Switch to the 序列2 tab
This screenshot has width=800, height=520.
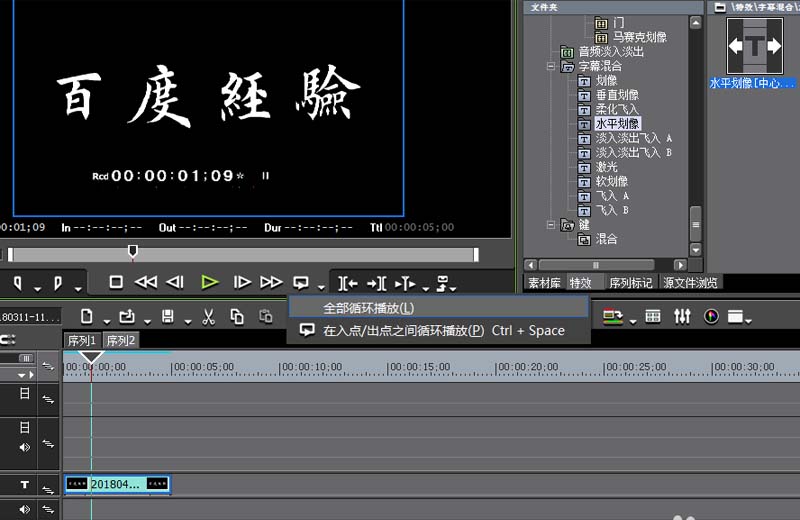point(121,340)
